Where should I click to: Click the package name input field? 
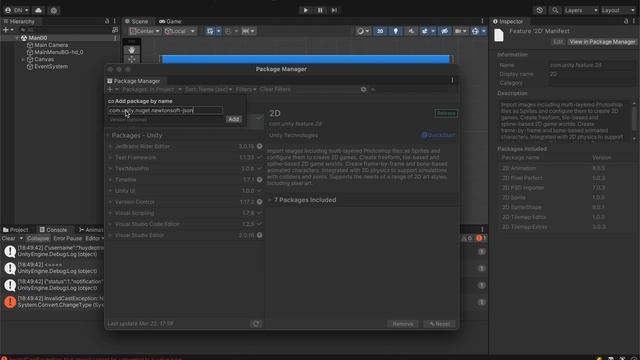(165, 110)
